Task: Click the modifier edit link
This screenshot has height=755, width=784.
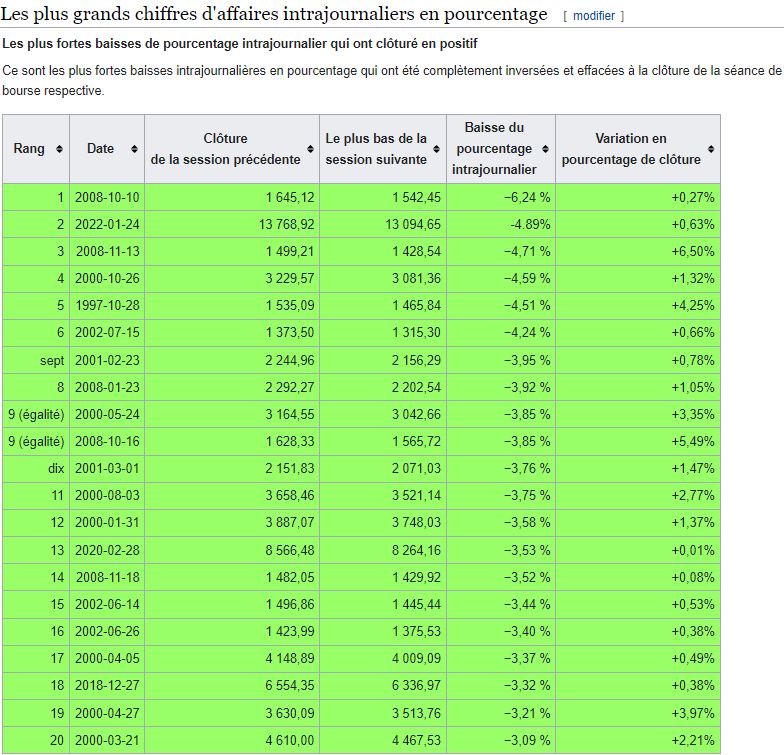Action: [593, 16]
